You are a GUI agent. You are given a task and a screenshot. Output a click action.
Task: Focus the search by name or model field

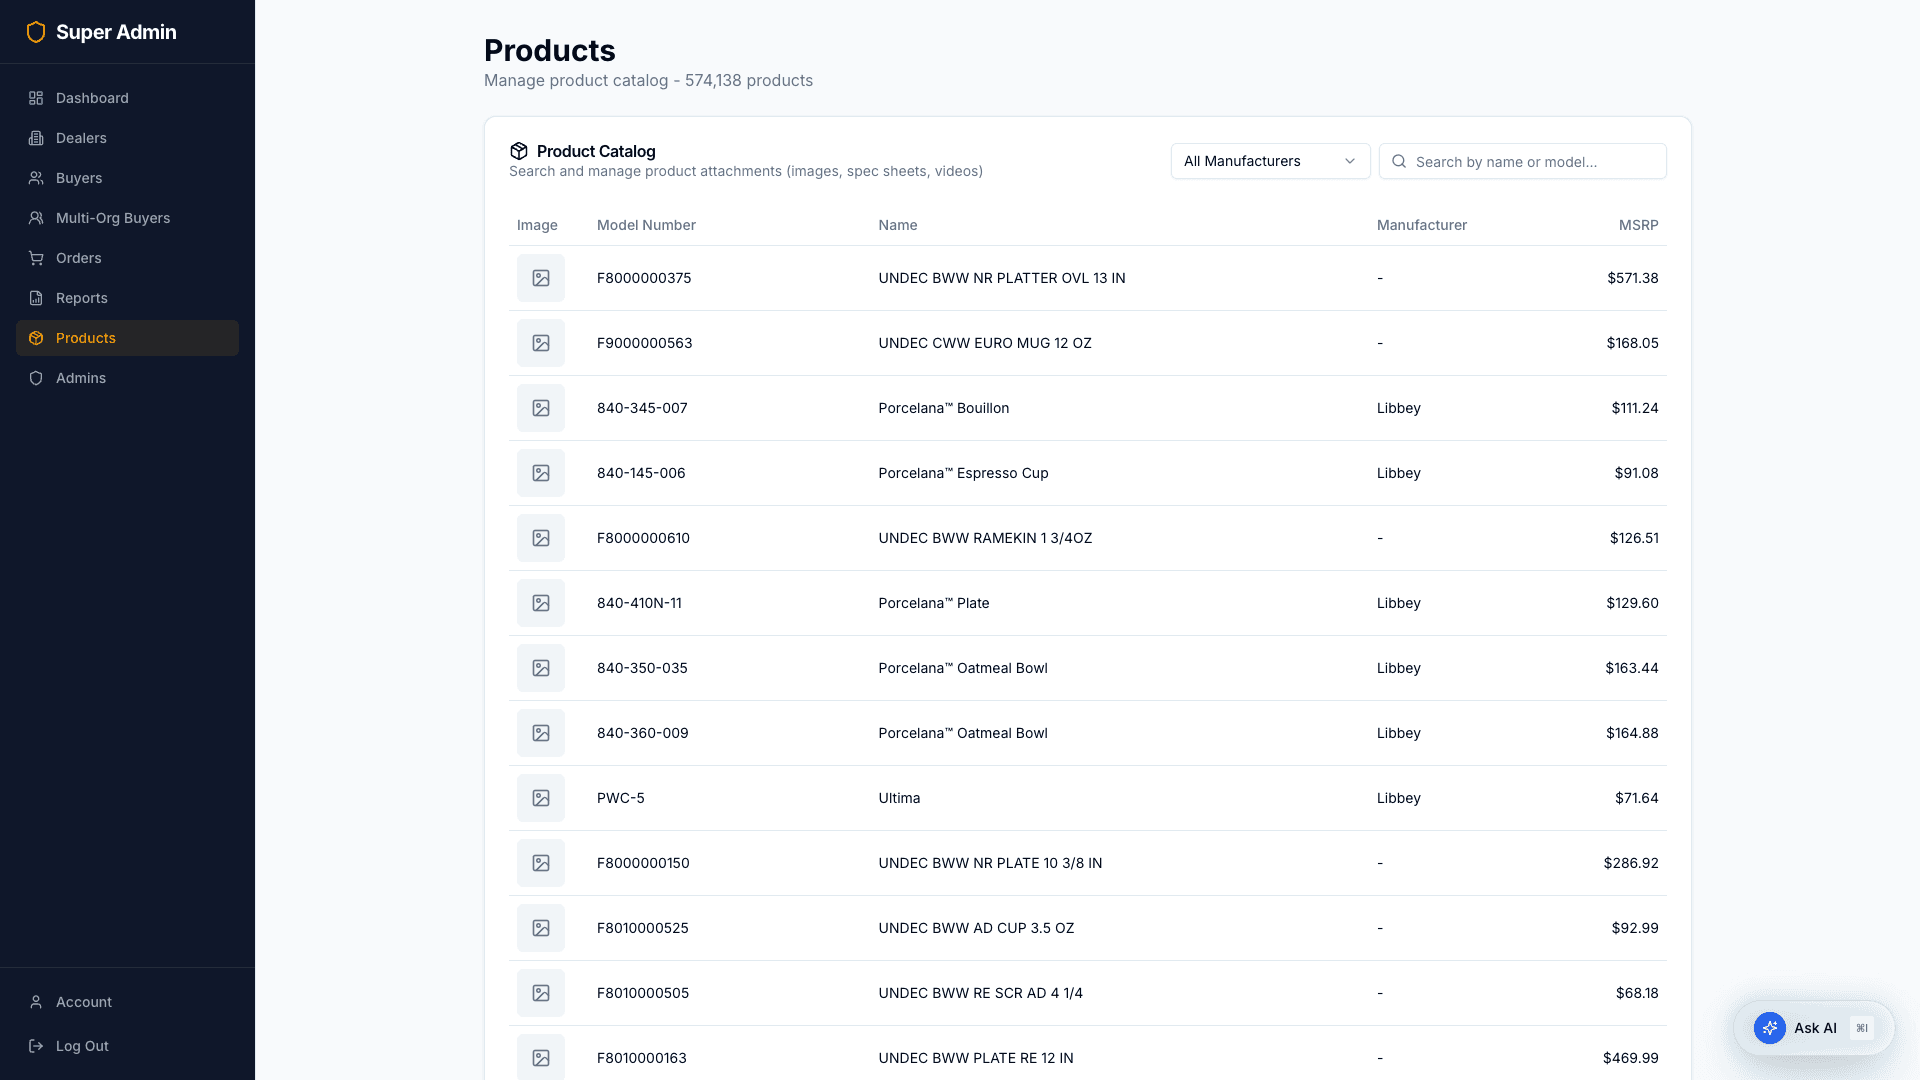1522,161
